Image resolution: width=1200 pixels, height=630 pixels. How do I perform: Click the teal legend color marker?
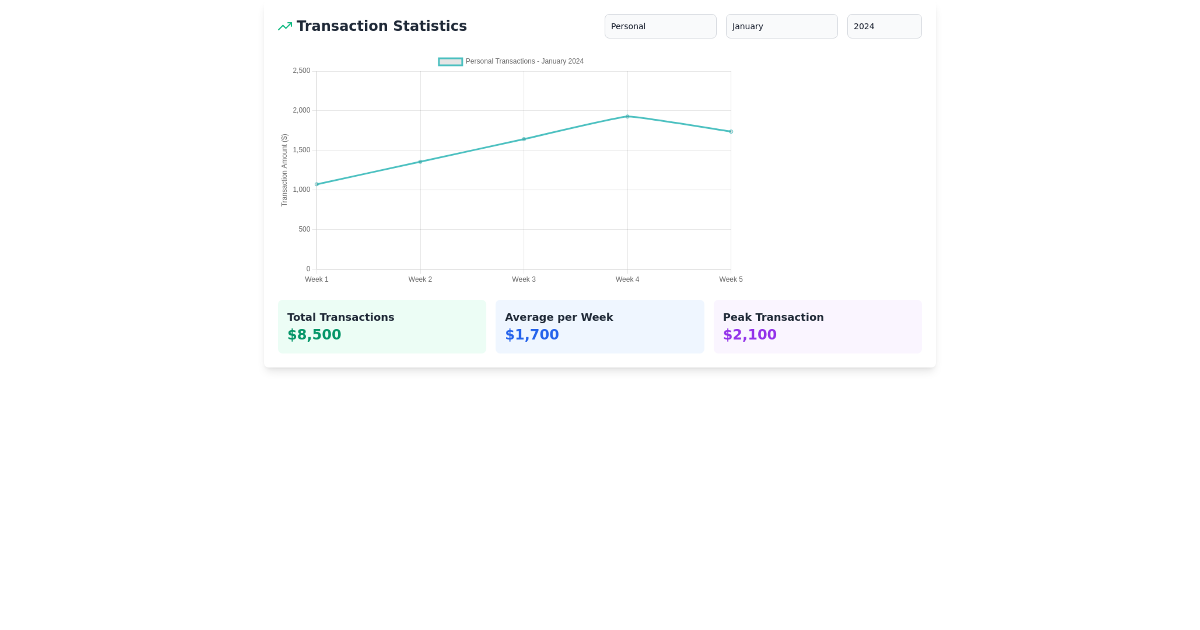click(448, 61)
